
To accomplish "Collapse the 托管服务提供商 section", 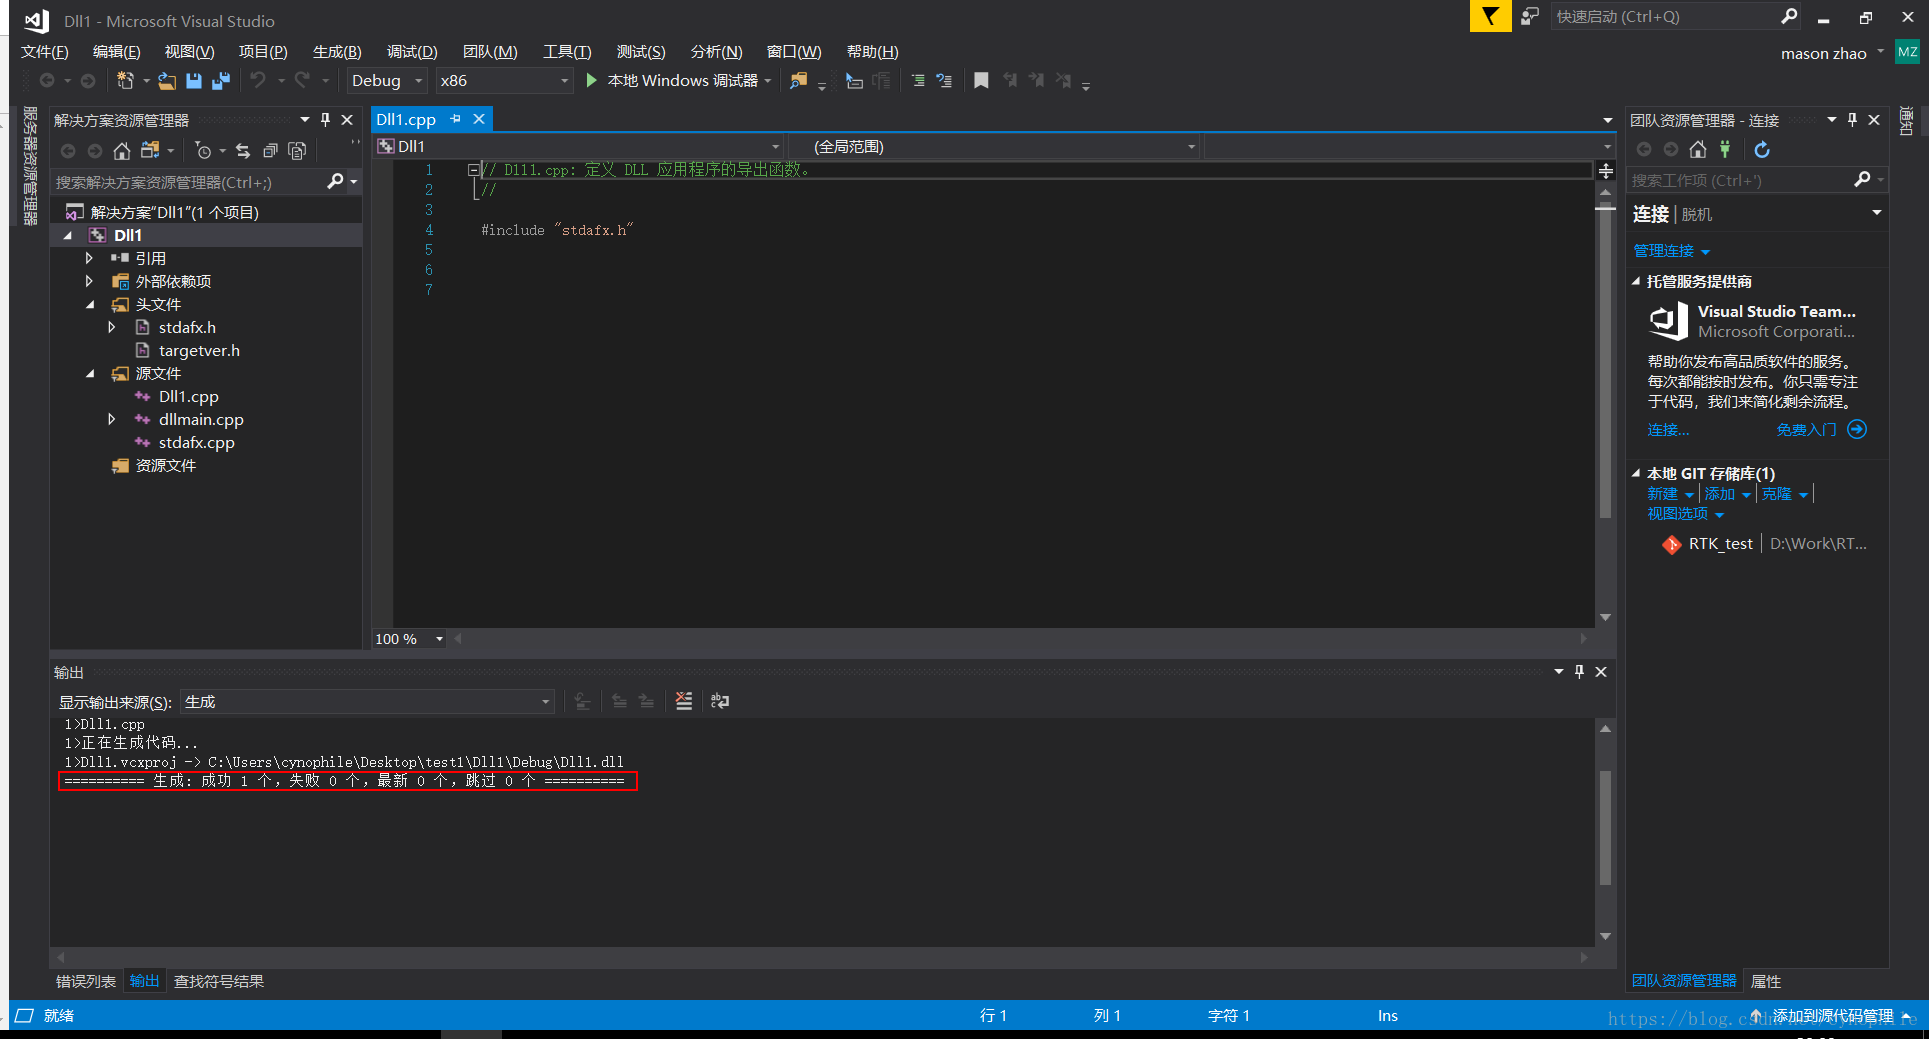I will (x=1636, y=281).
